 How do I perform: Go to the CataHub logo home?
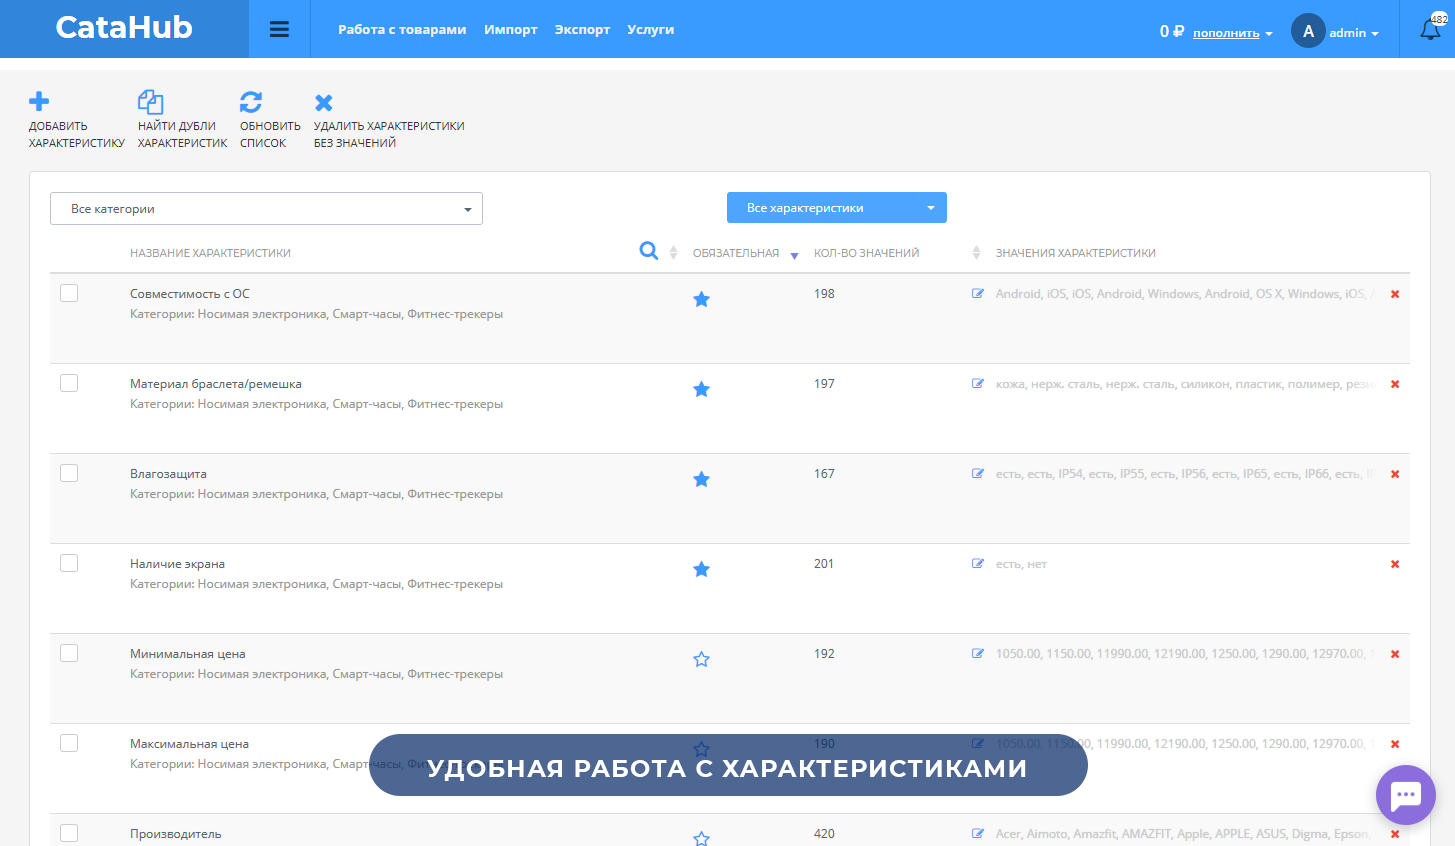click(x=124, y=27)
